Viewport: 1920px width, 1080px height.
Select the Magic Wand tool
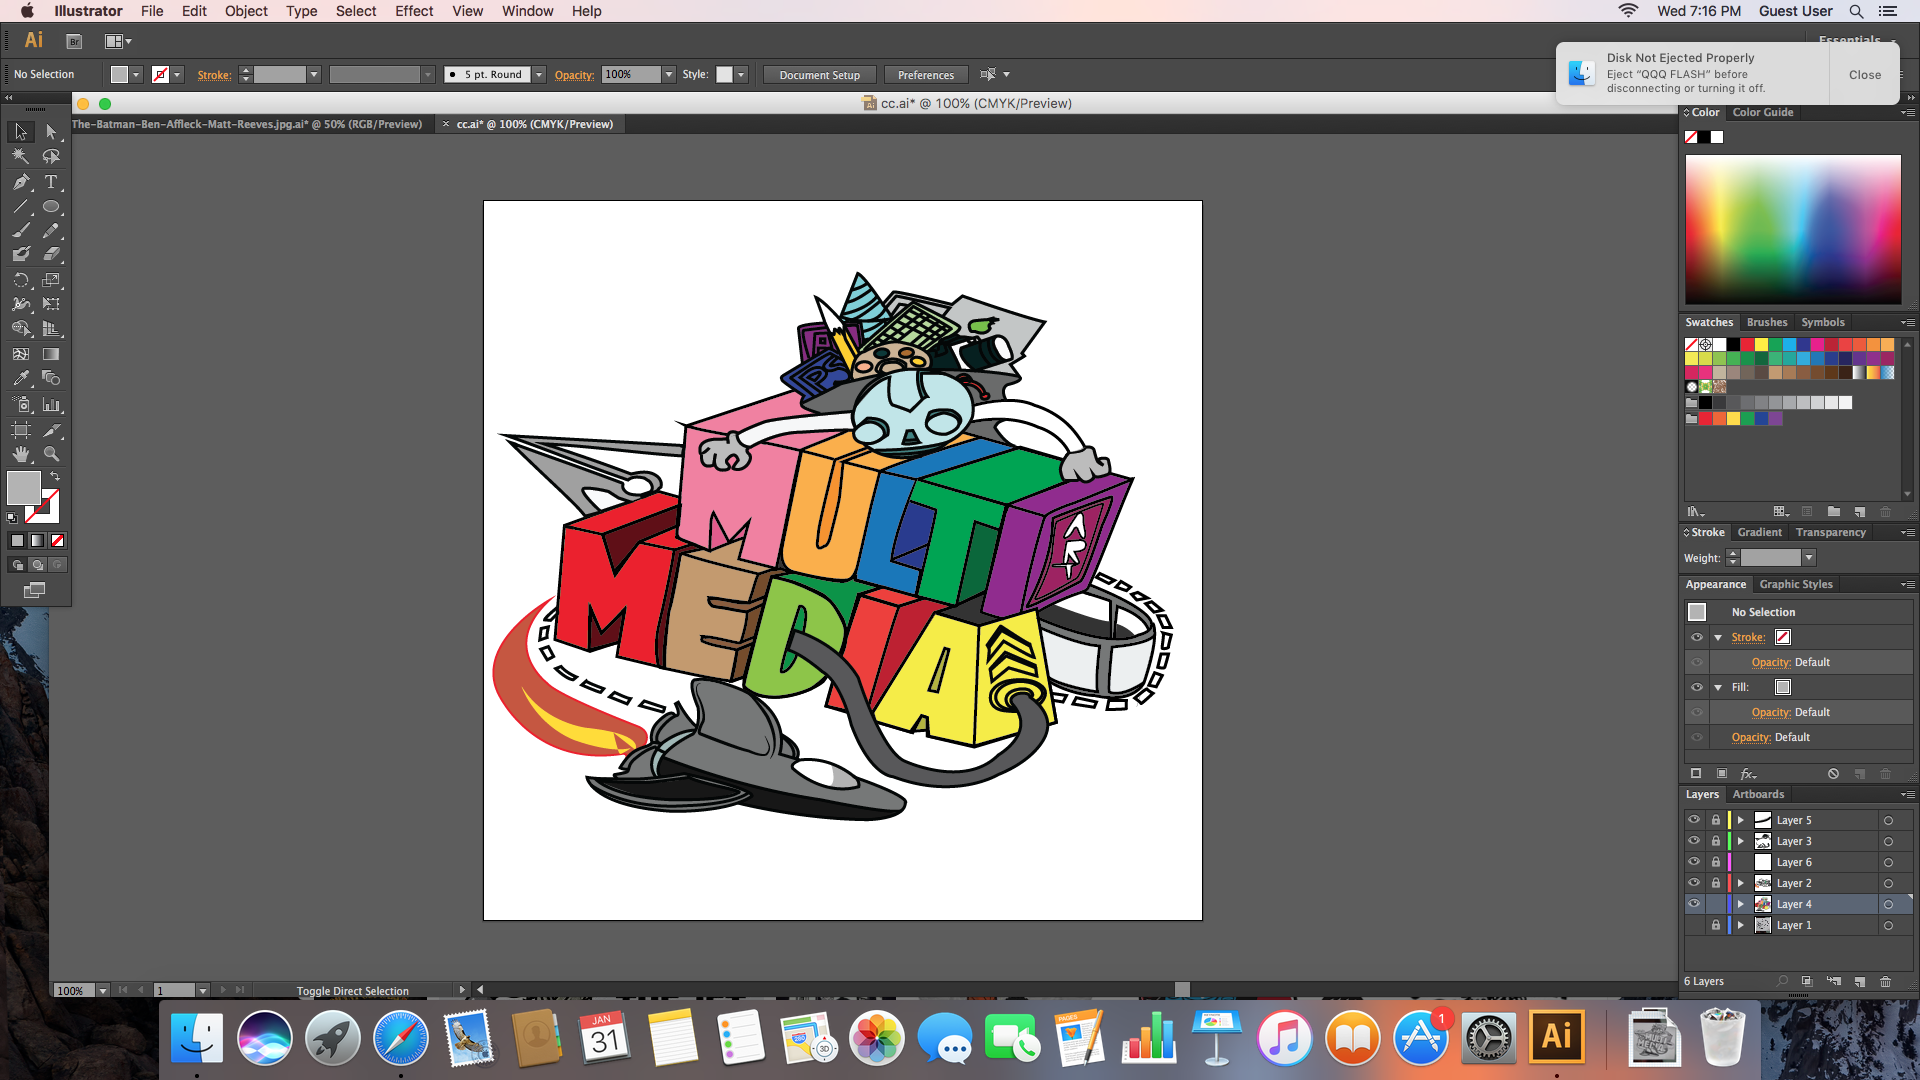21,156
